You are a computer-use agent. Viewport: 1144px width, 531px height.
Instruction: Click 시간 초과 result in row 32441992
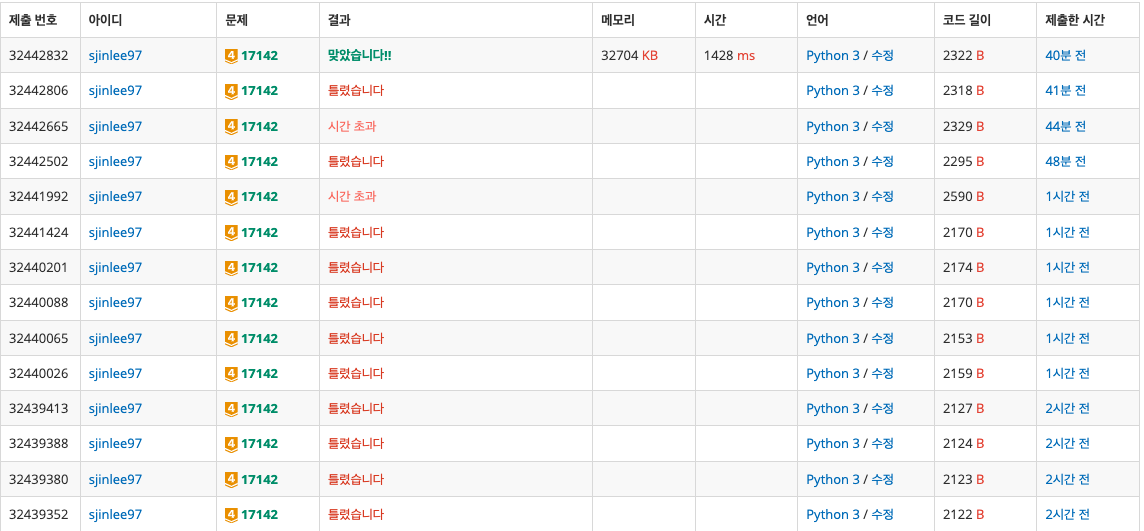point(352,197)
